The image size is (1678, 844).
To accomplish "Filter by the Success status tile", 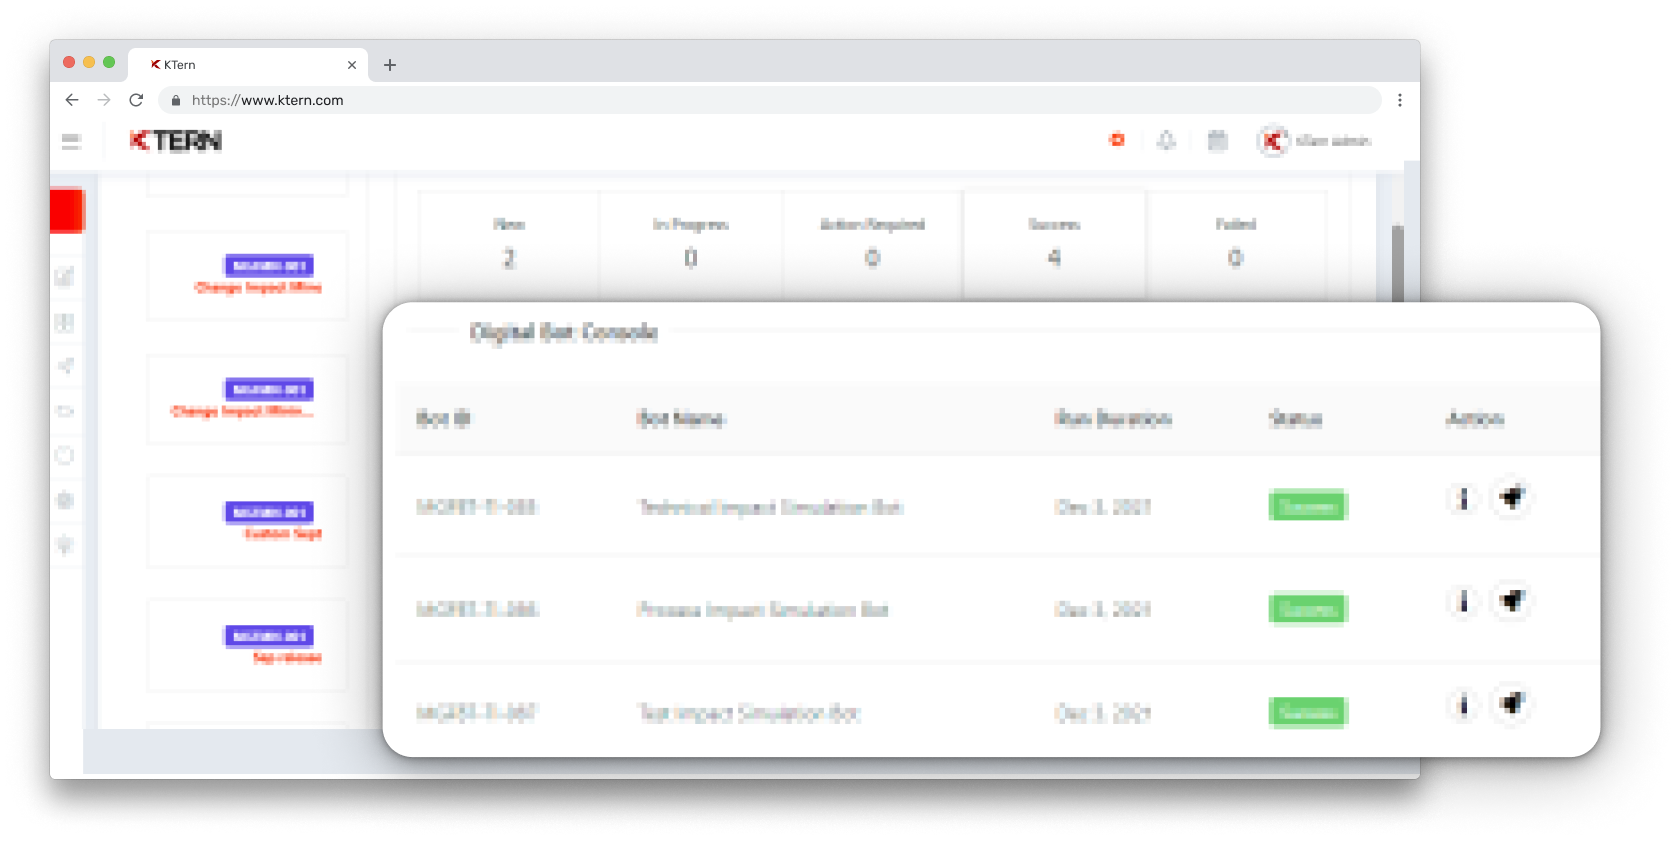I will coord(1054,244).
